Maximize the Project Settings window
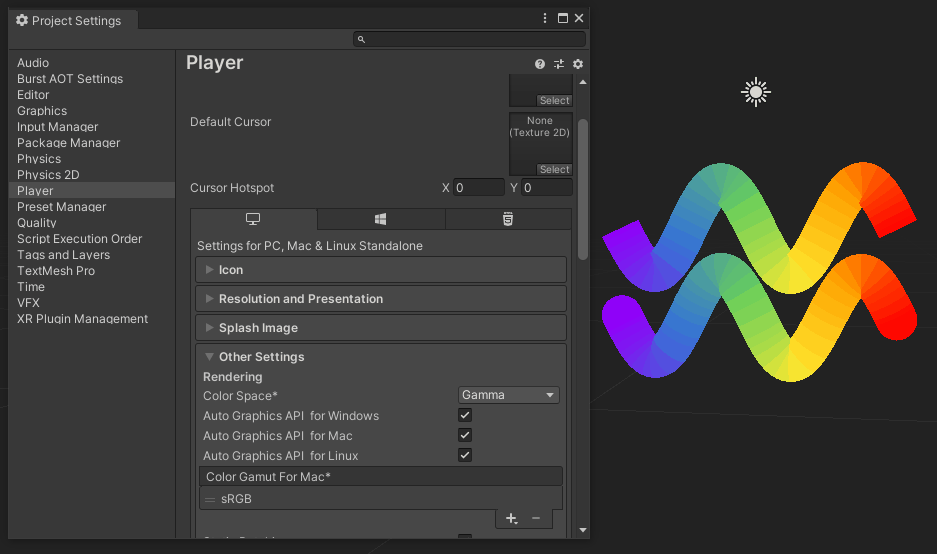This screenshot has width=937, height=554. 562,18
